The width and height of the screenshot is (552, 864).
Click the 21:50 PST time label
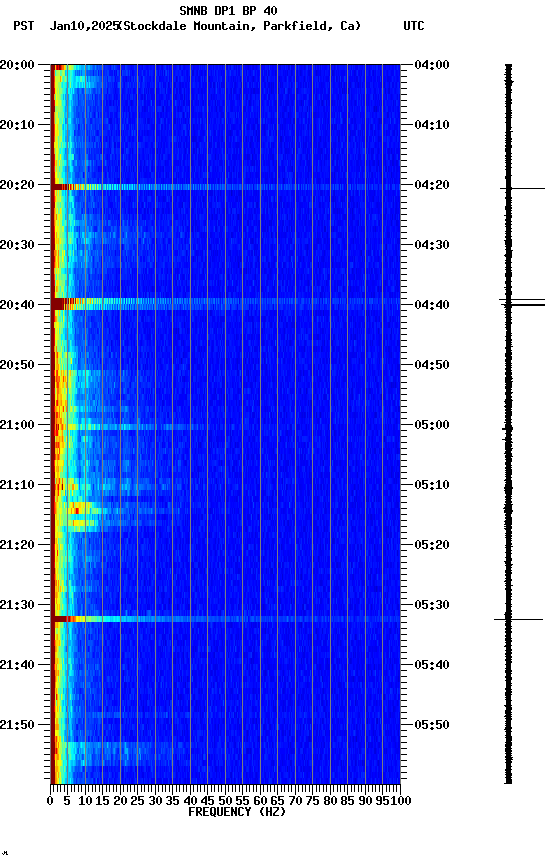[17, 725]
